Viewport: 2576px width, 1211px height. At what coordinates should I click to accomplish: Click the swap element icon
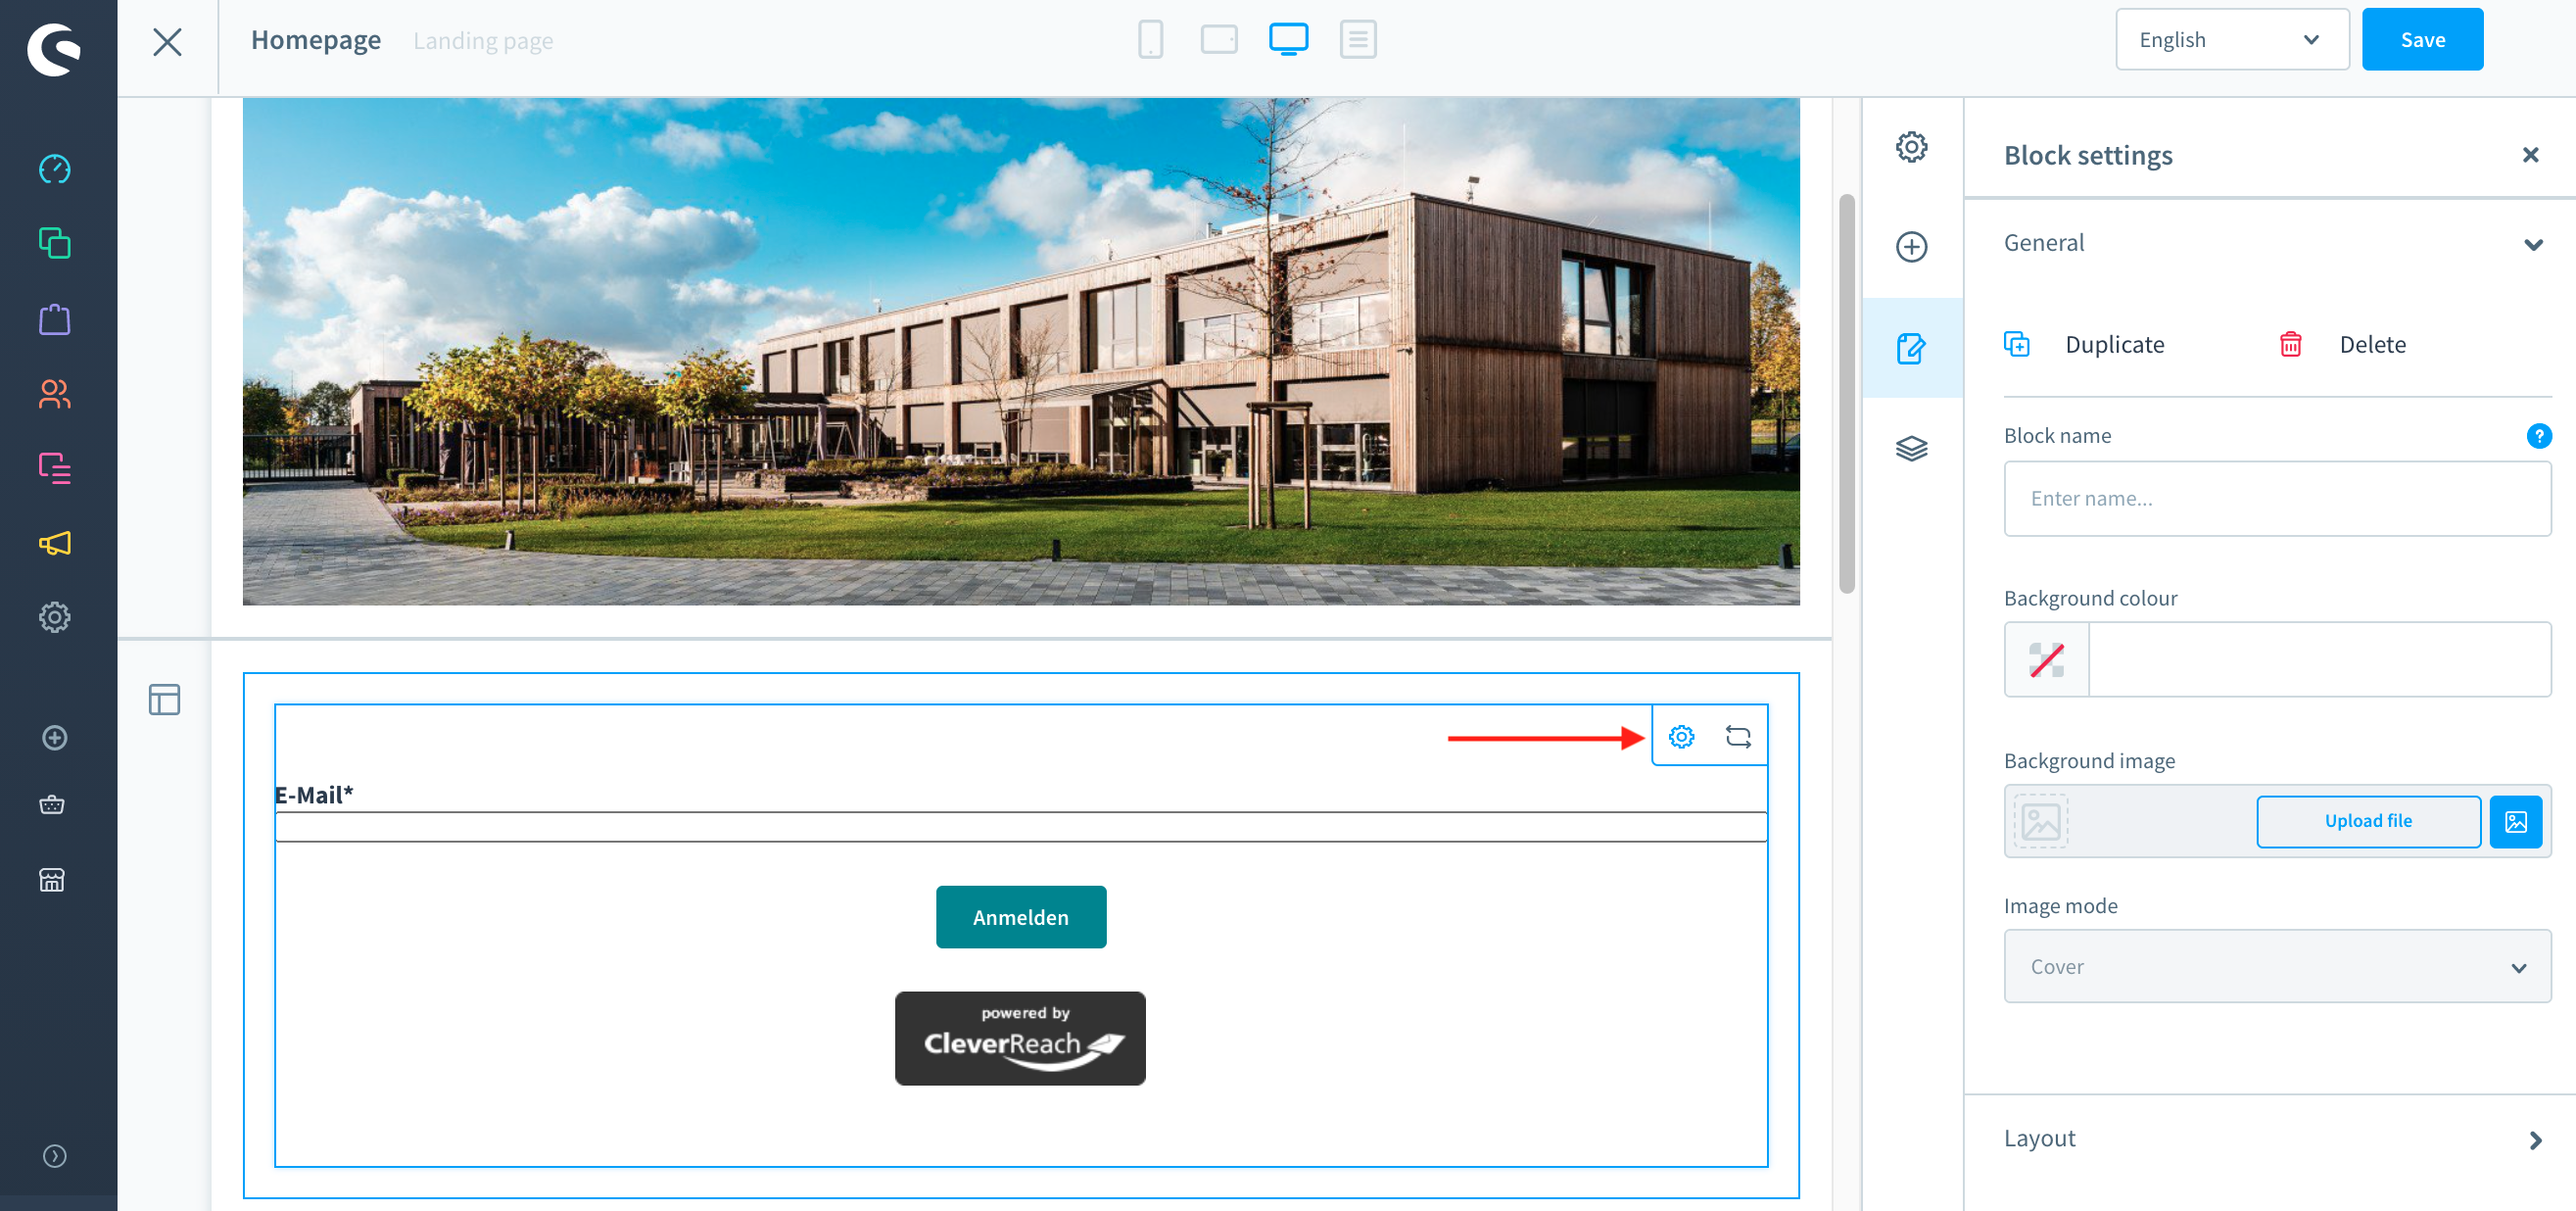coord(1738,737)
